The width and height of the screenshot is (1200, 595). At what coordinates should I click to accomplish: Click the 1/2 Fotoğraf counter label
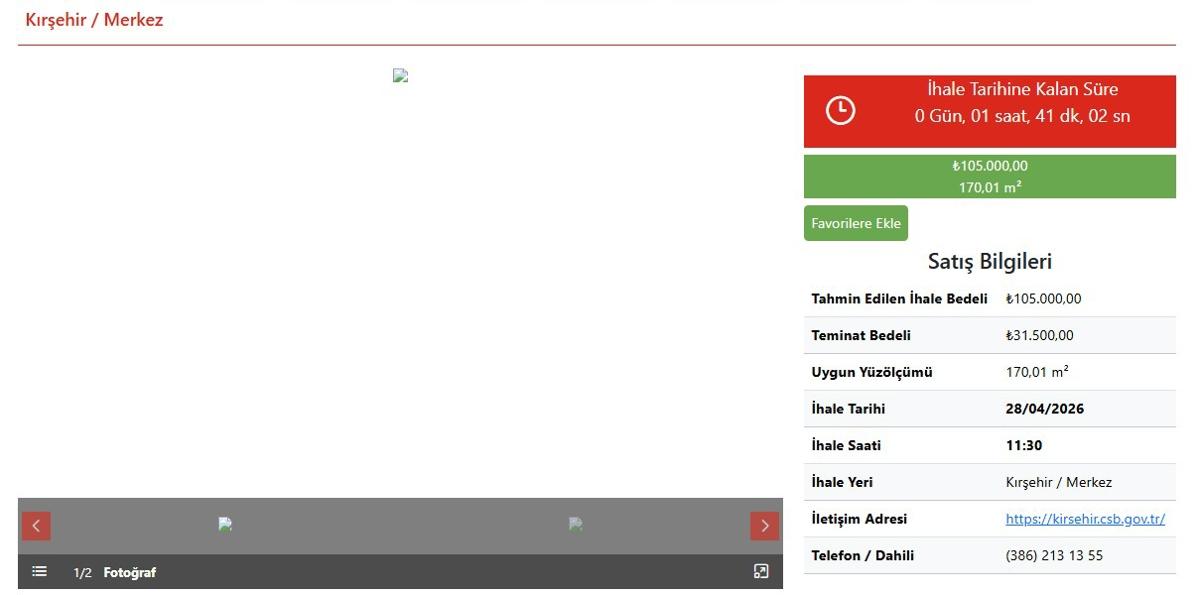click(x=114, y=573)
